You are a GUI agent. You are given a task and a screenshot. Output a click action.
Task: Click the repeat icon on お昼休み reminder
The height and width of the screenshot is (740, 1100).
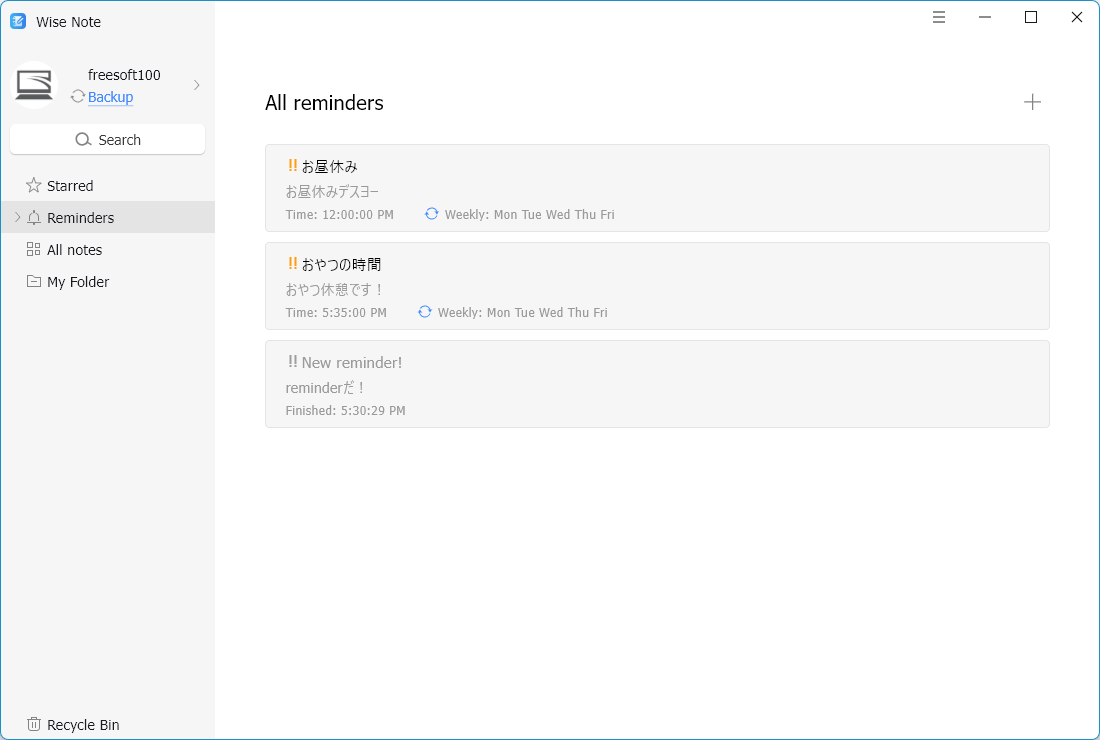click(431, 214)
